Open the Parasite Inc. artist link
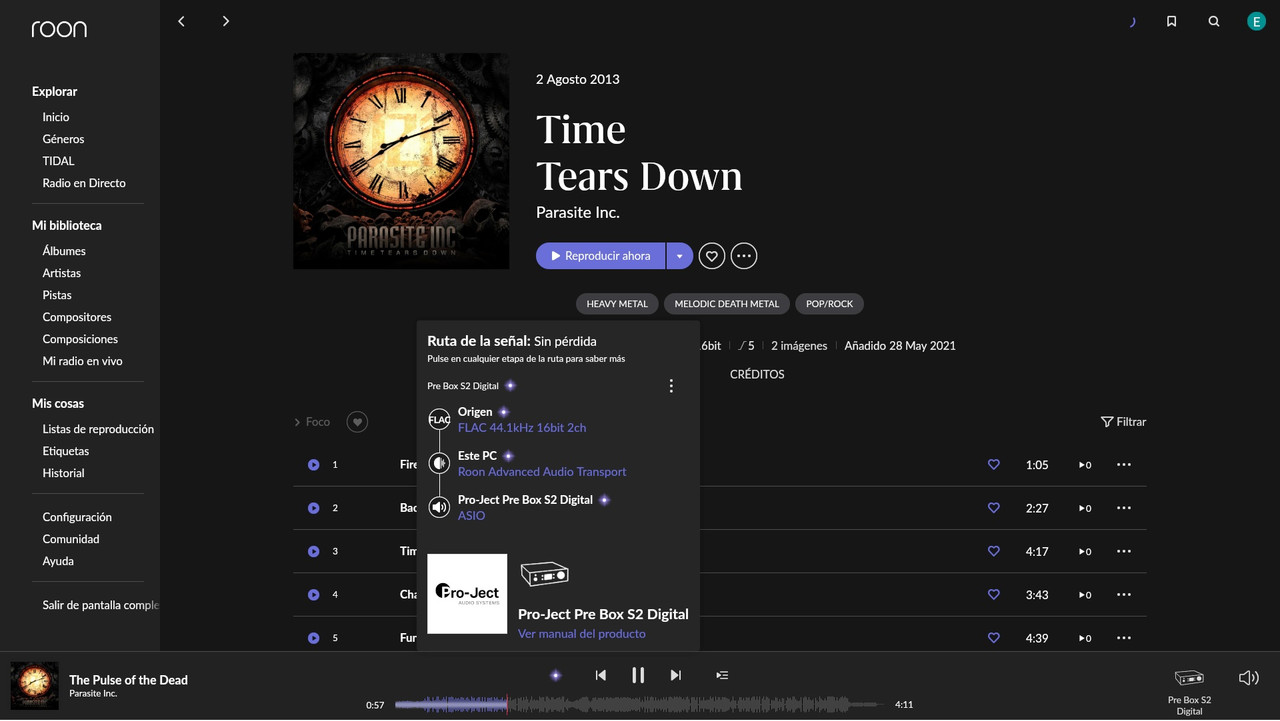1280x721 pixels. click(578, 213)
